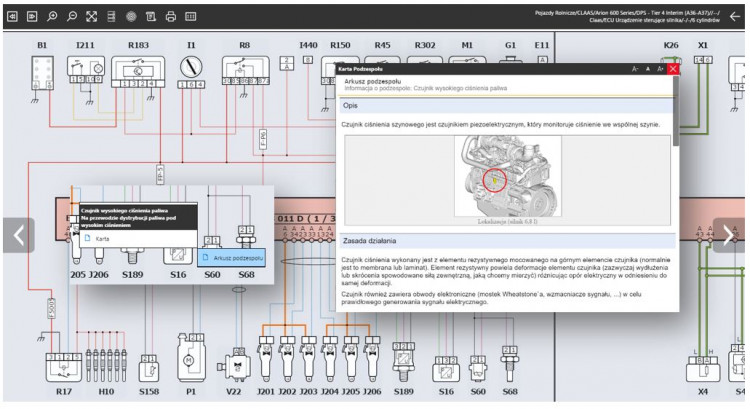The width and height of the screenshot is (750, 409).
Task: Go to the previous diagram page
Action: pos(19,235)
